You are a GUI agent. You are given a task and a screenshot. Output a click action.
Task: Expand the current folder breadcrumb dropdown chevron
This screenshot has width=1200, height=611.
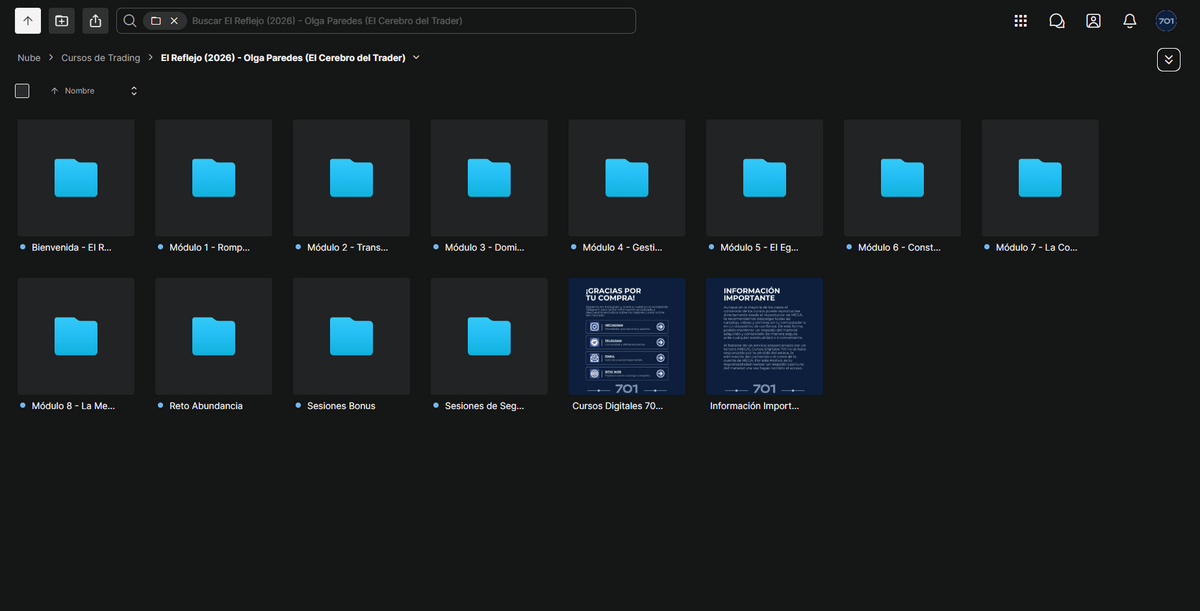(x=416, y=57)
